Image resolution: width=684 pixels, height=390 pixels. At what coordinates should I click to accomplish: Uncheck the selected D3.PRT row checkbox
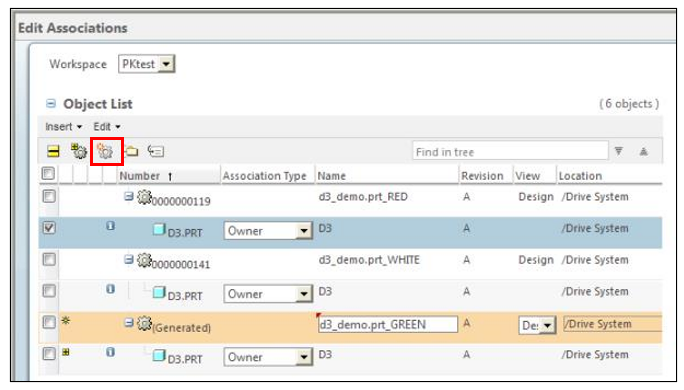coord(49,228)
